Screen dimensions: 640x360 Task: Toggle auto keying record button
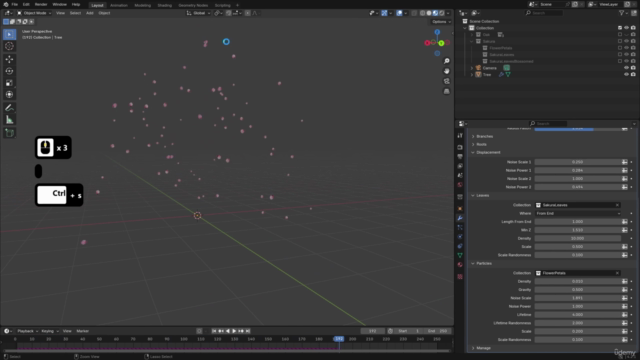pyautogui.click(x=199, y=331)
